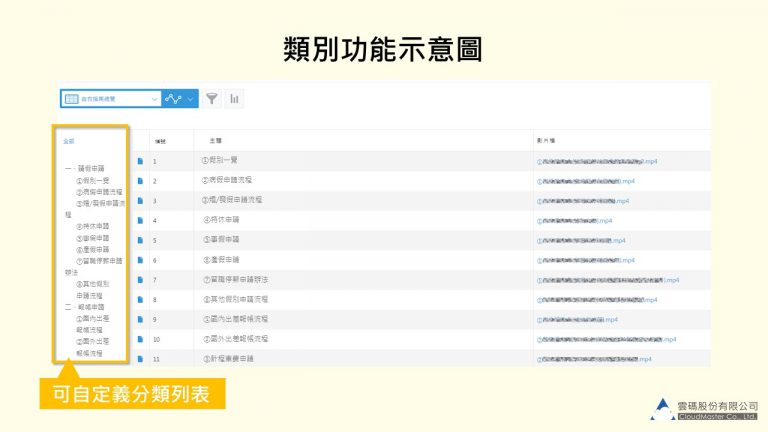Open the document icon for row 10
This screenshot has height=432, width=768.
click(140, 339)
